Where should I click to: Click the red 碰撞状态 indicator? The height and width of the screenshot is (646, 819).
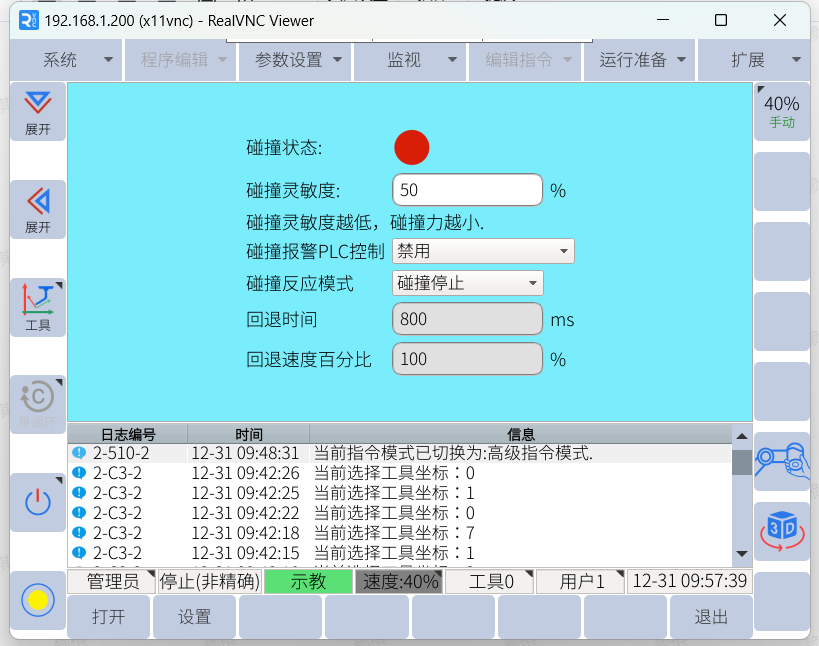pyautogui.click(x=411, y=147)
